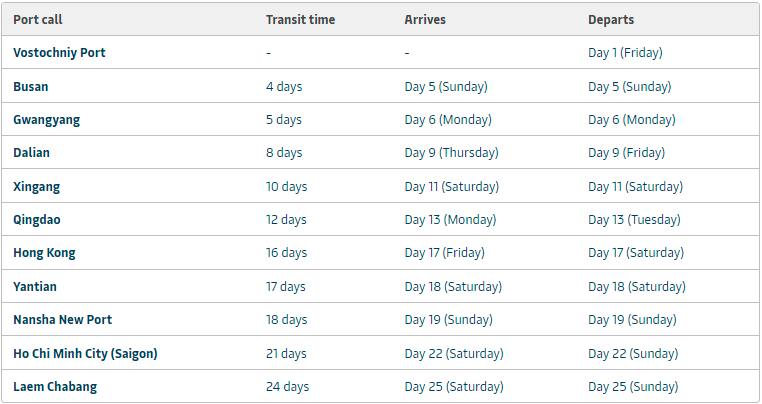Open Hong Kong port call

point(44,253)
